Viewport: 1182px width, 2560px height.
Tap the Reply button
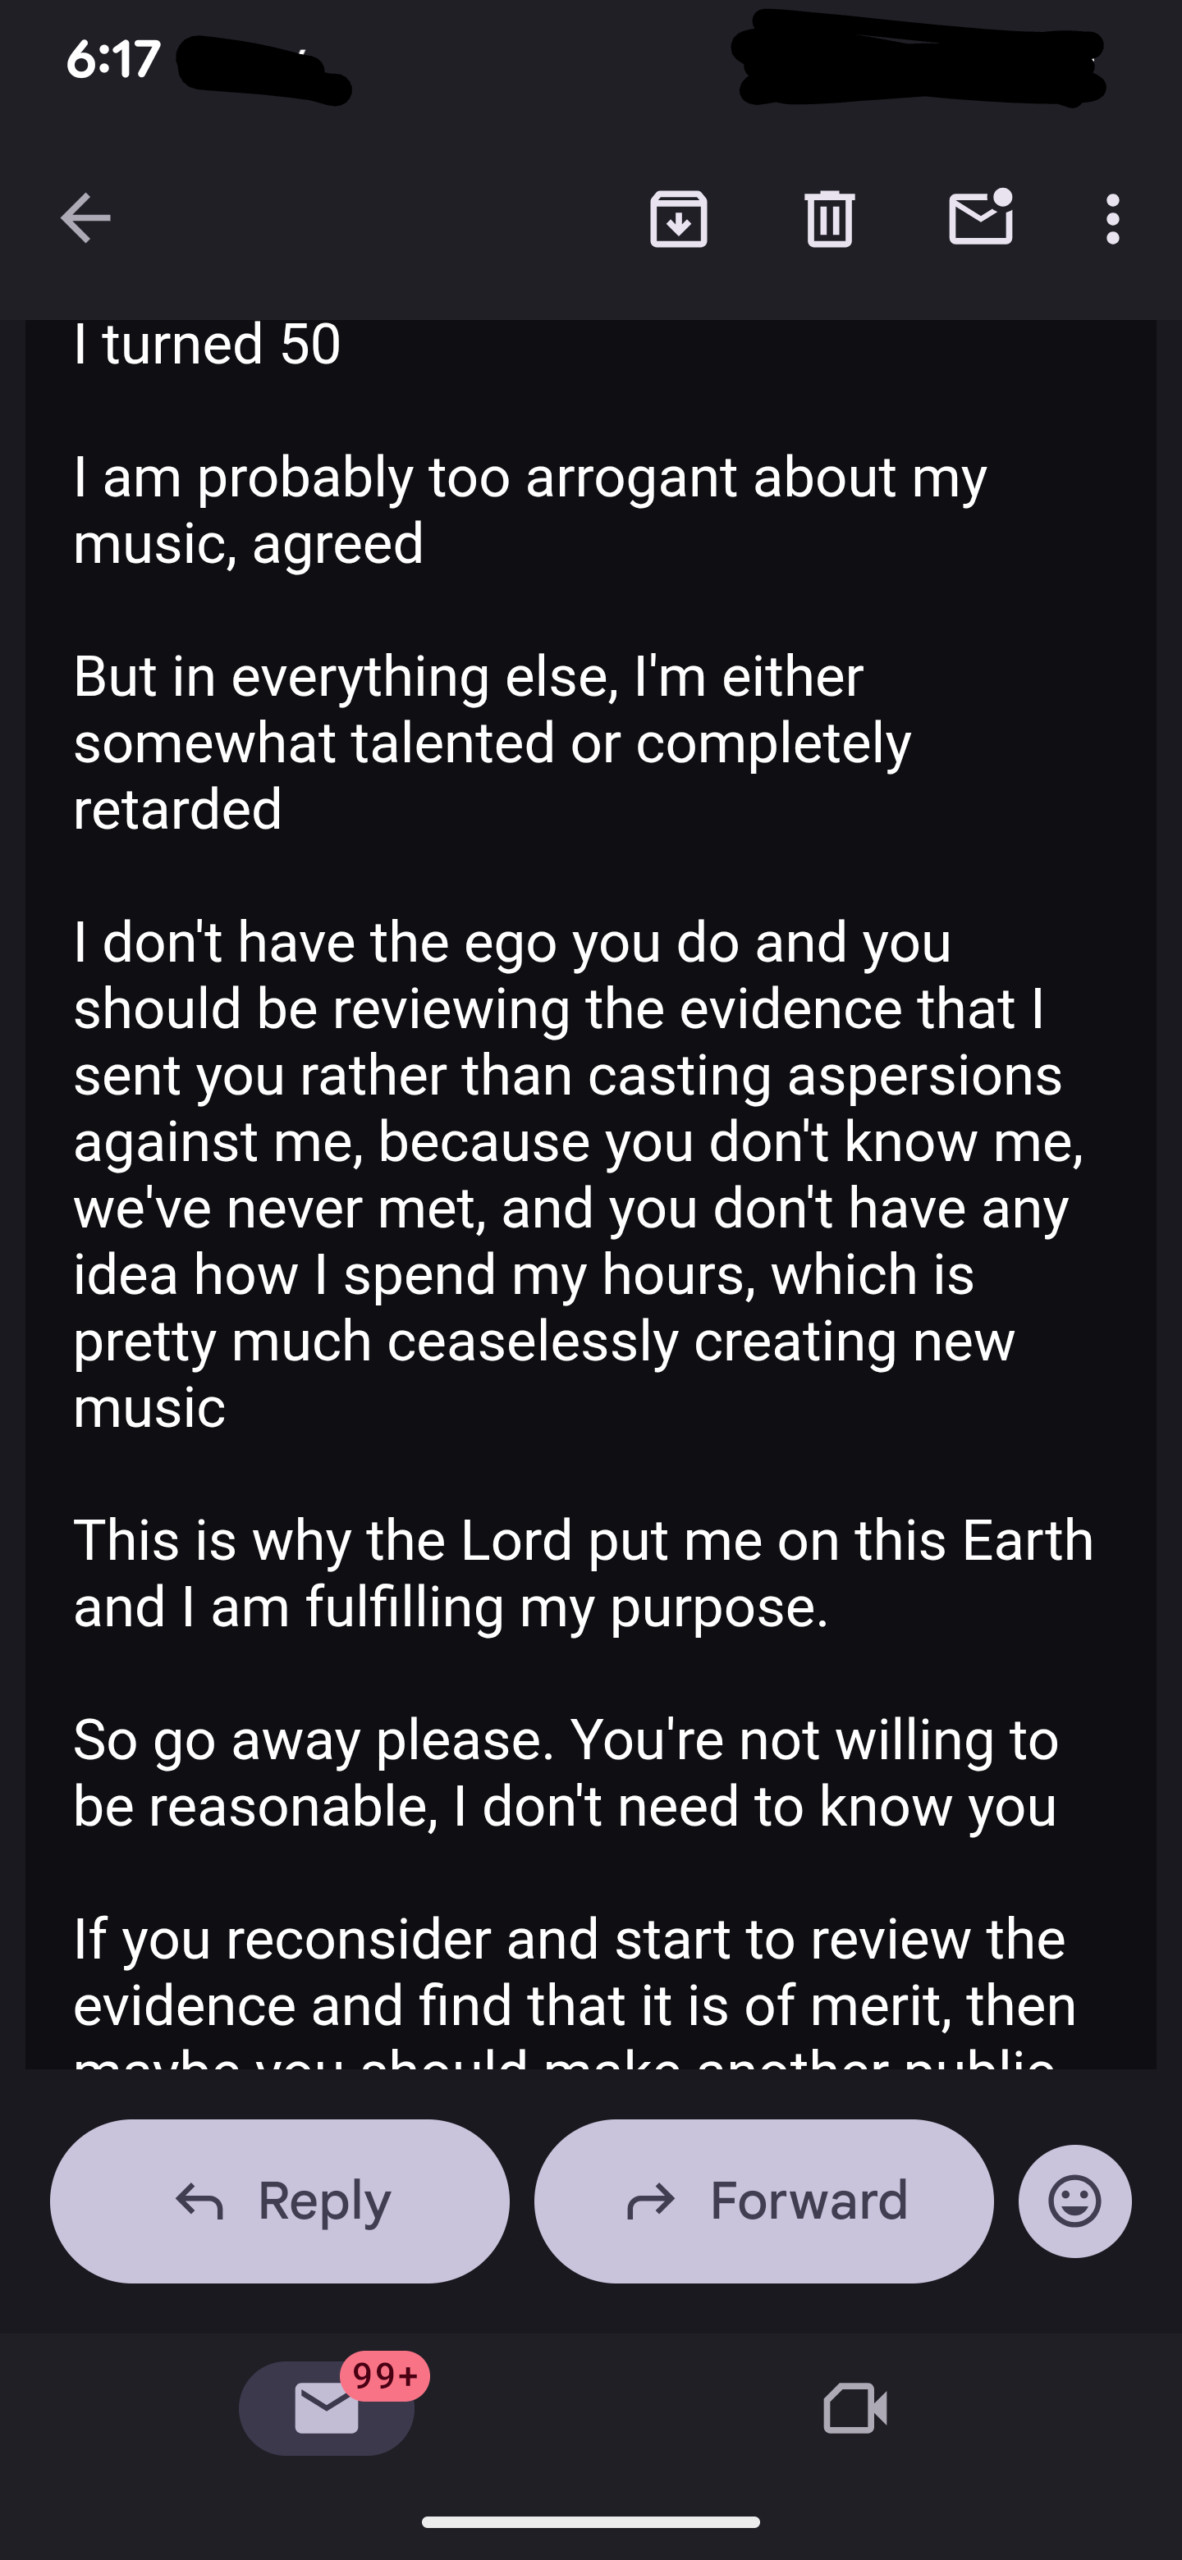click(280, 2201)
